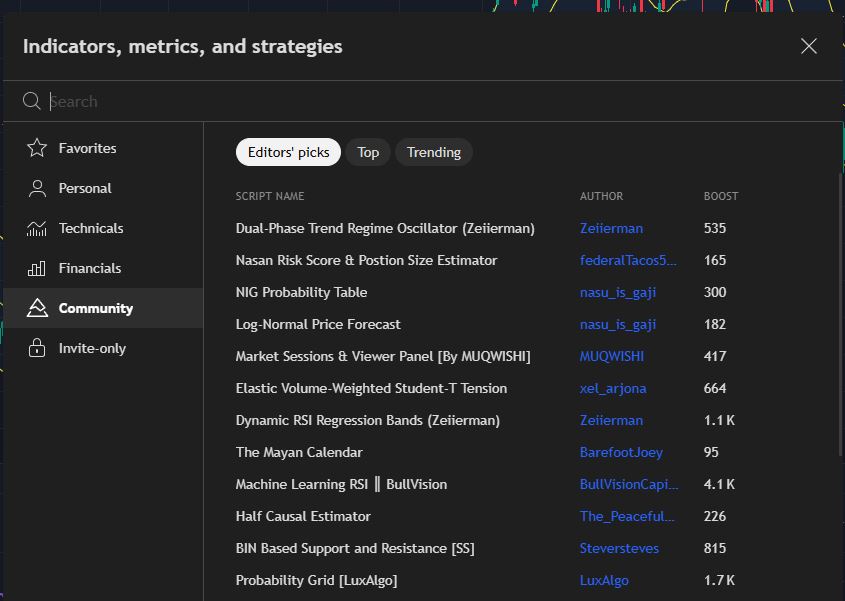This screenshot has width=845, height=601.
Task: Open Financials via the bar chart icon
Action: point(37,267)
